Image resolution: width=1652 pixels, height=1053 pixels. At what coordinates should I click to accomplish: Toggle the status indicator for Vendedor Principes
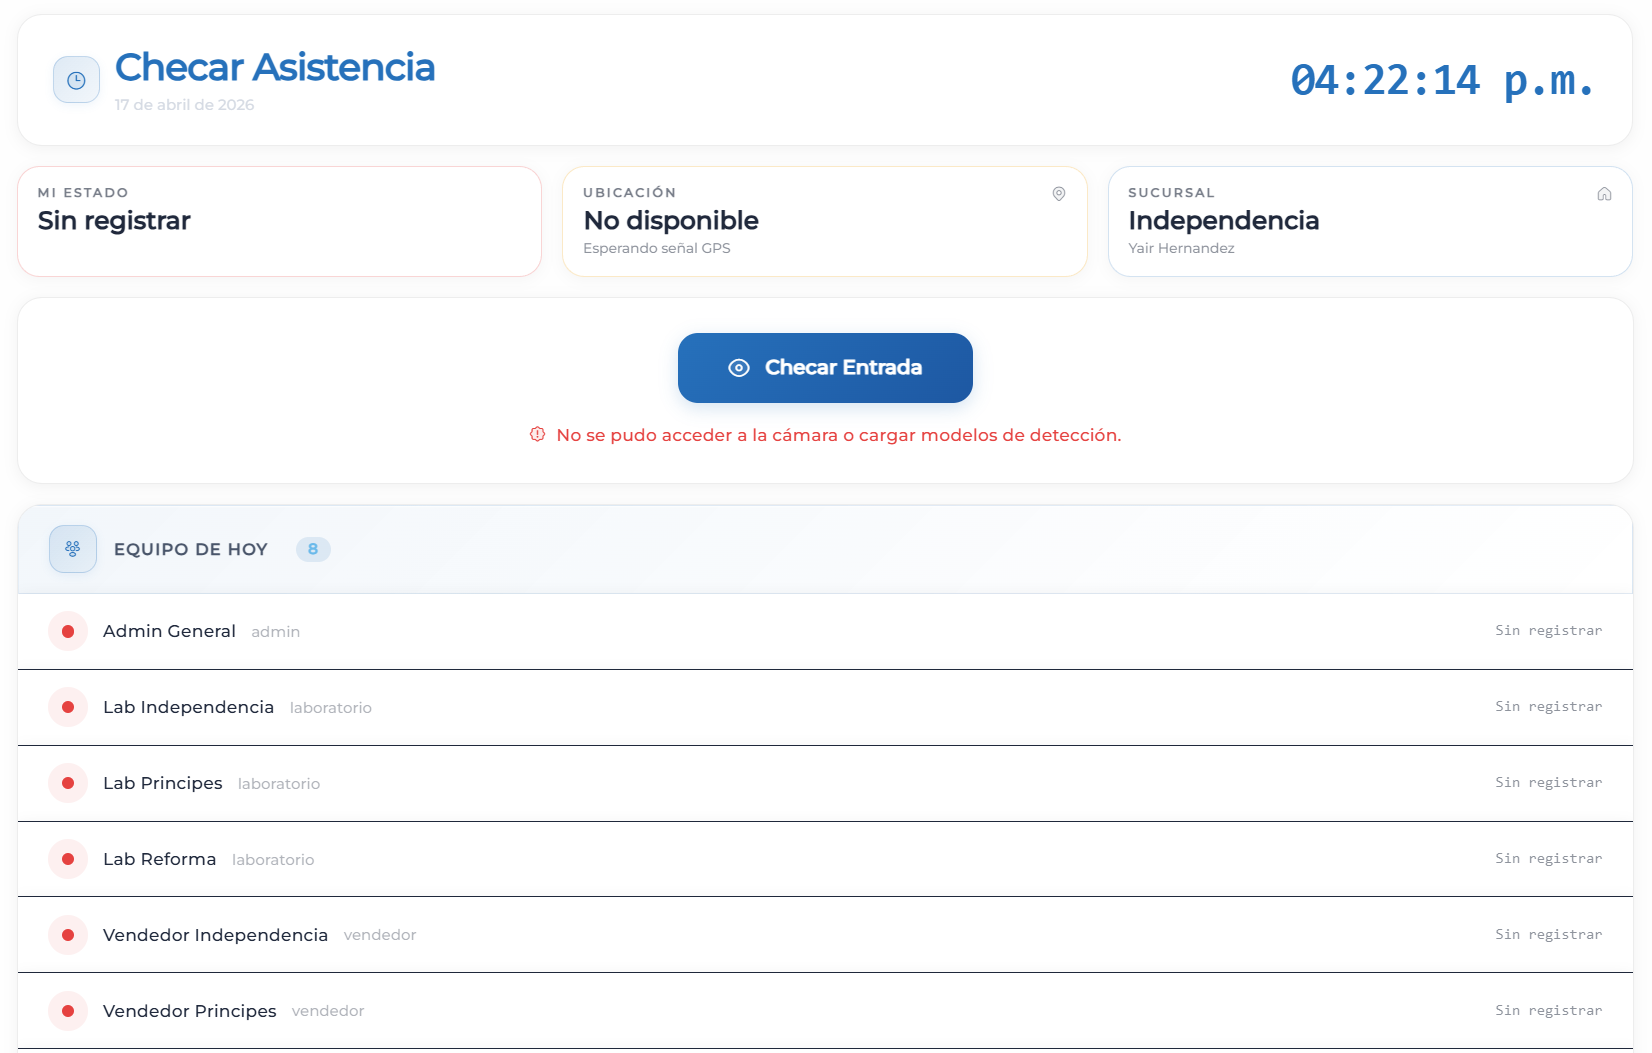coord(67,1010)
